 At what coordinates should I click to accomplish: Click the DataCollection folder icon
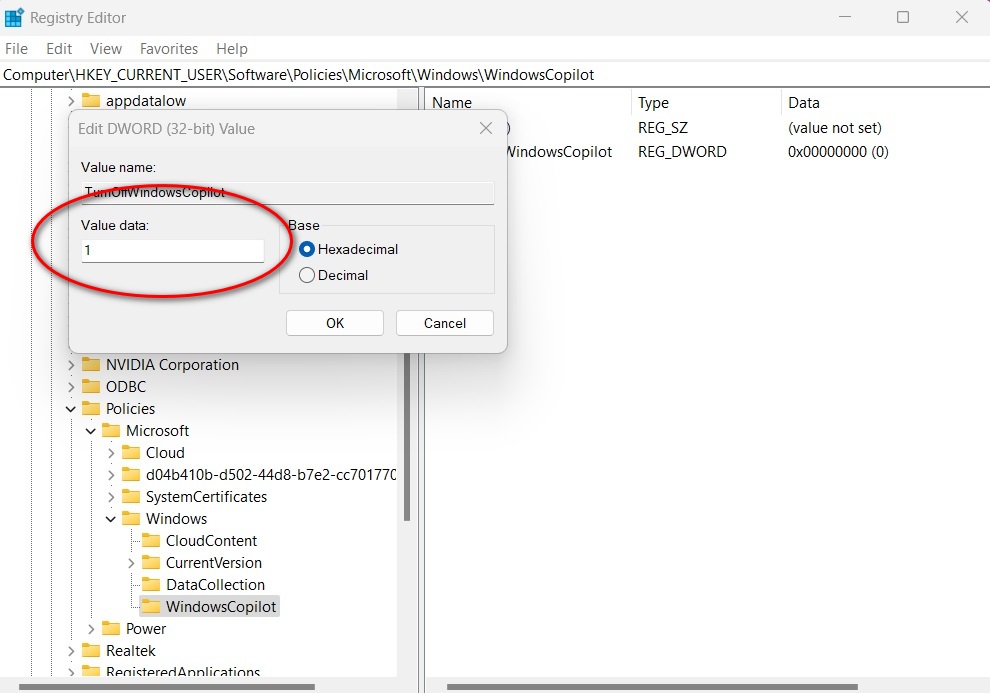point(151,585)
